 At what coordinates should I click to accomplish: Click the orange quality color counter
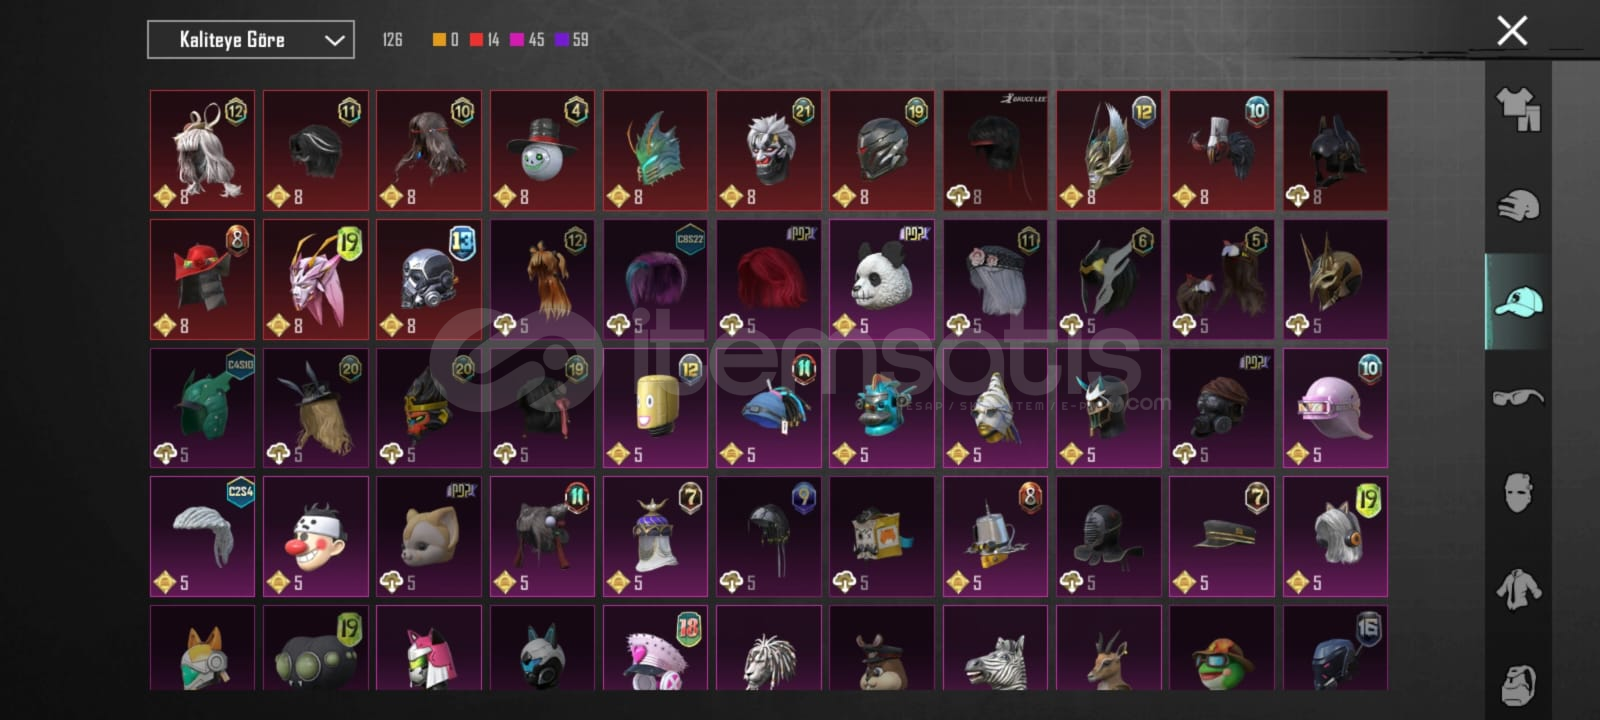pyautogui.click(x=446, y=40)
